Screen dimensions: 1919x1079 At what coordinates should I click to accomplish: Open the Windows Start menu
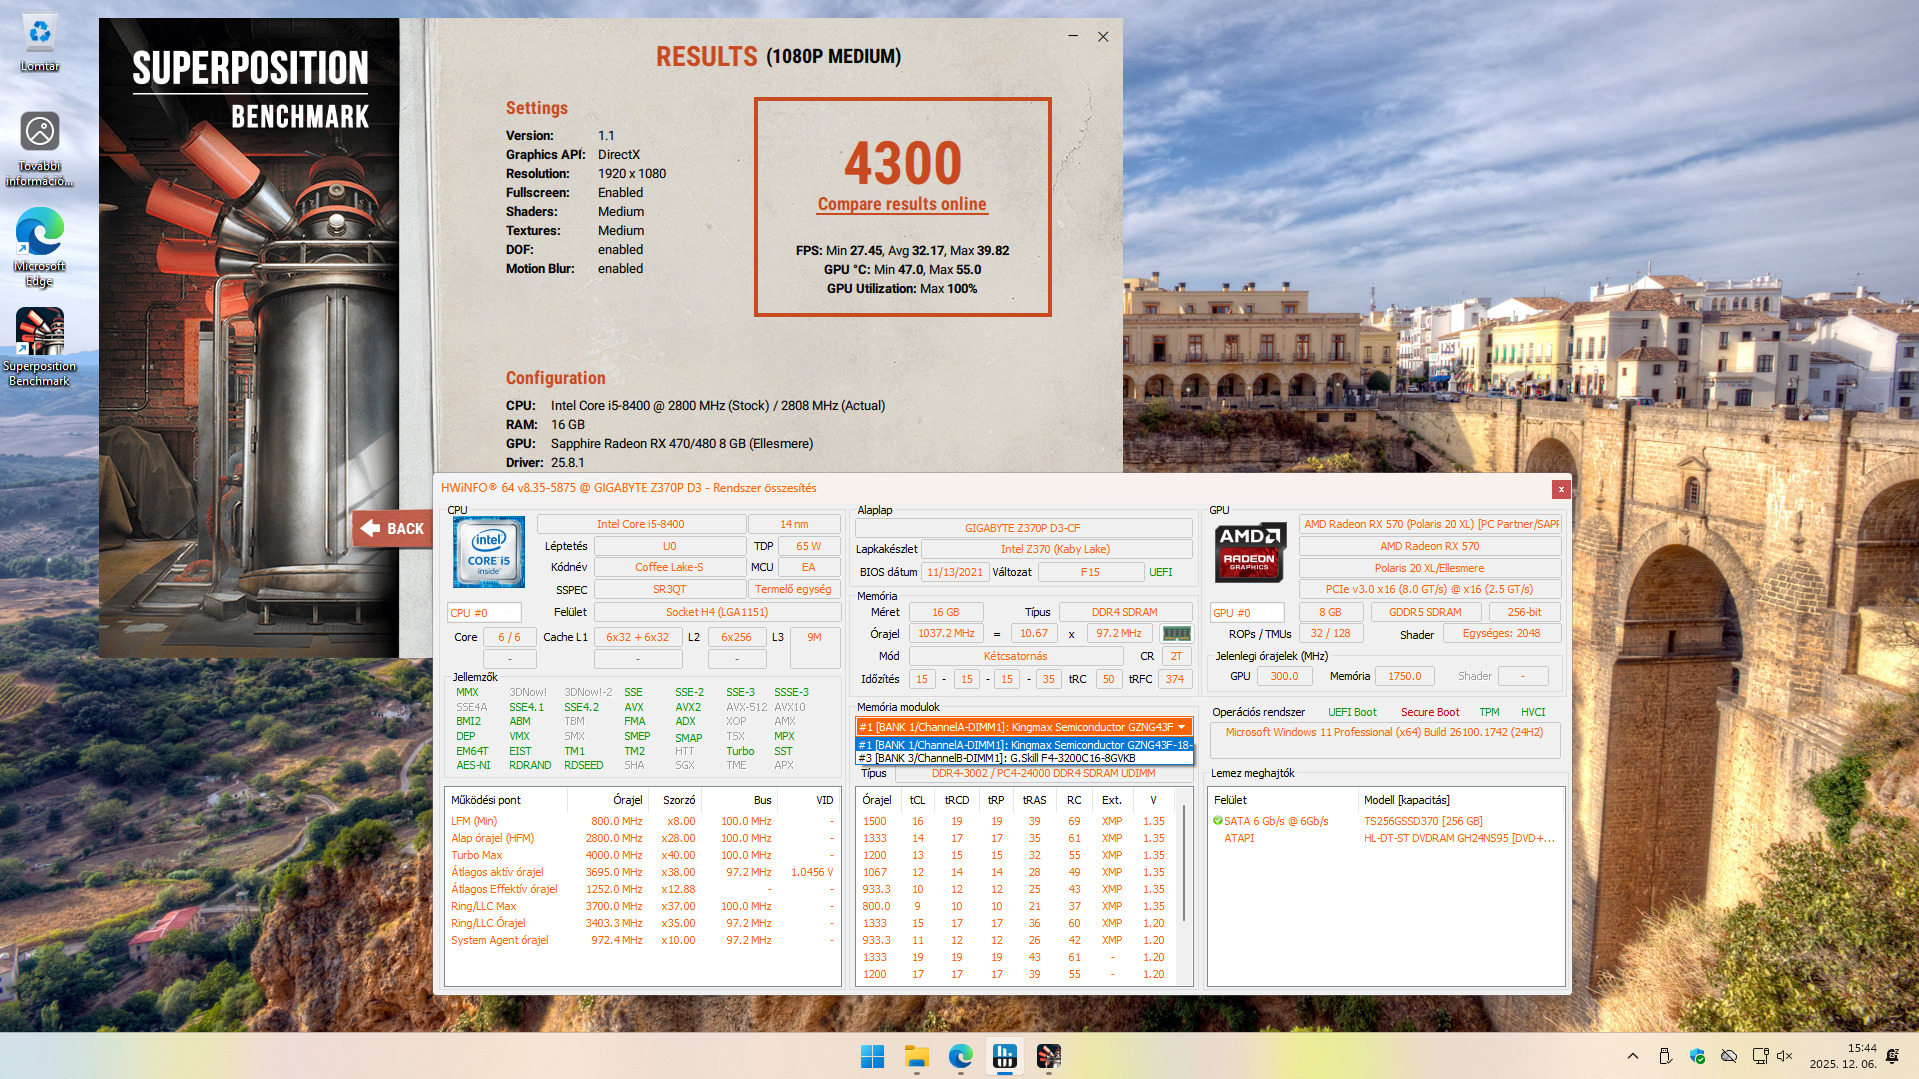pos(872,1056)
